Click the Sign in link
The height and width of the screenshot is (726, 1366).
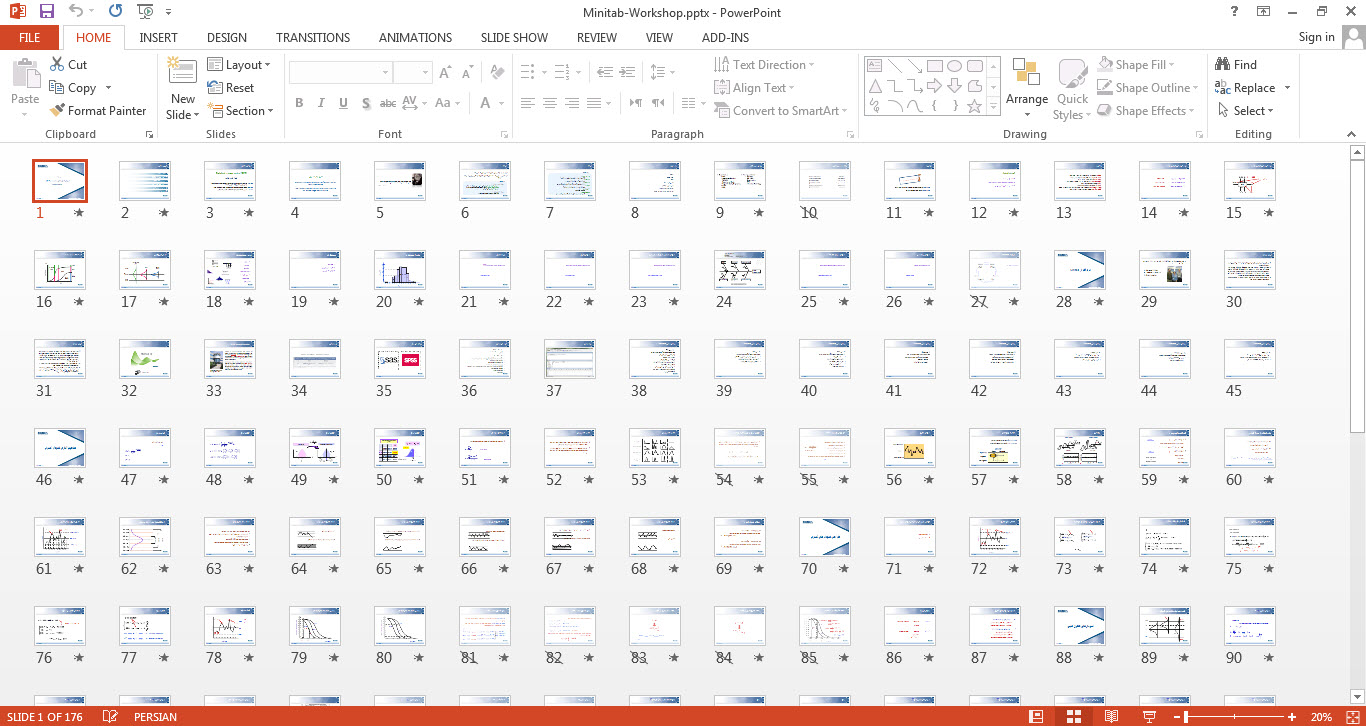click(x=1316, y=37)
